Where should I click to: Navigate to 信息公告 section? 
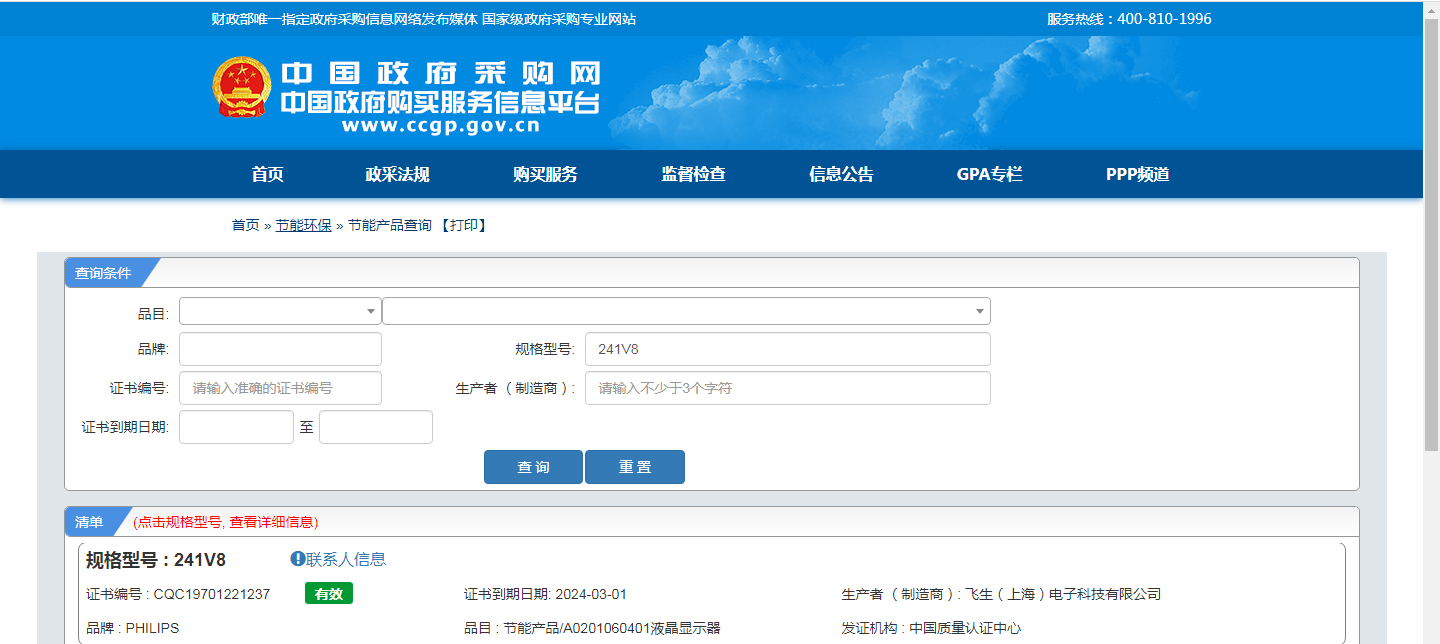(x=841, y=174)
